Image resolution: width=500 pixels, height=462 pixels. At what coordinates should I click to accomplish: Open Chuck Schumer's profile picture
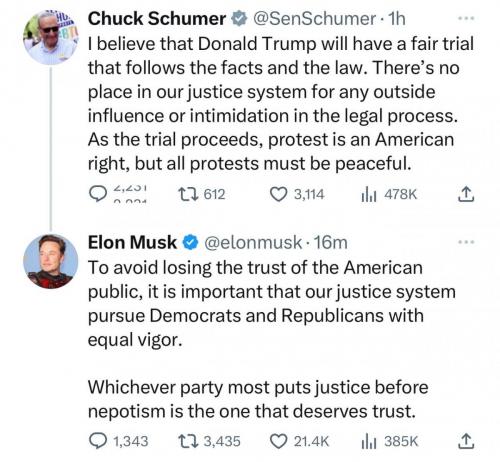50,37
